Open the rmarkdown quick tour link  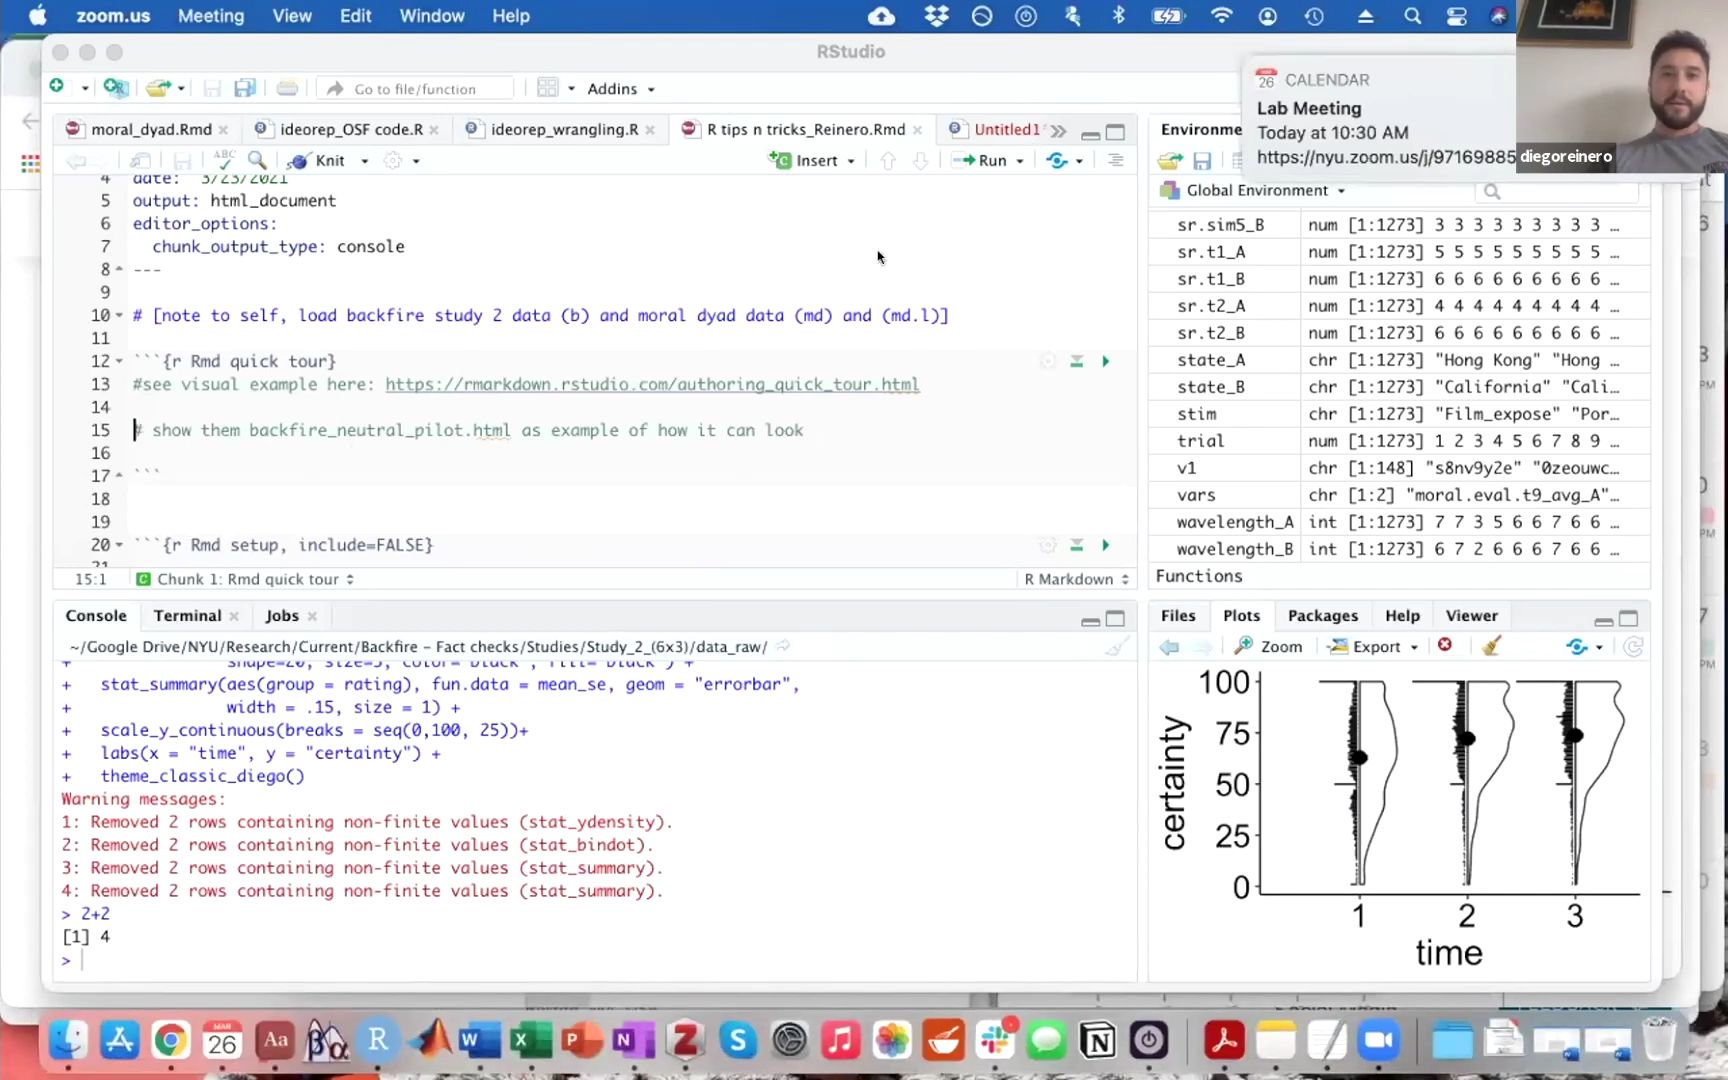(x=652, y=384)
